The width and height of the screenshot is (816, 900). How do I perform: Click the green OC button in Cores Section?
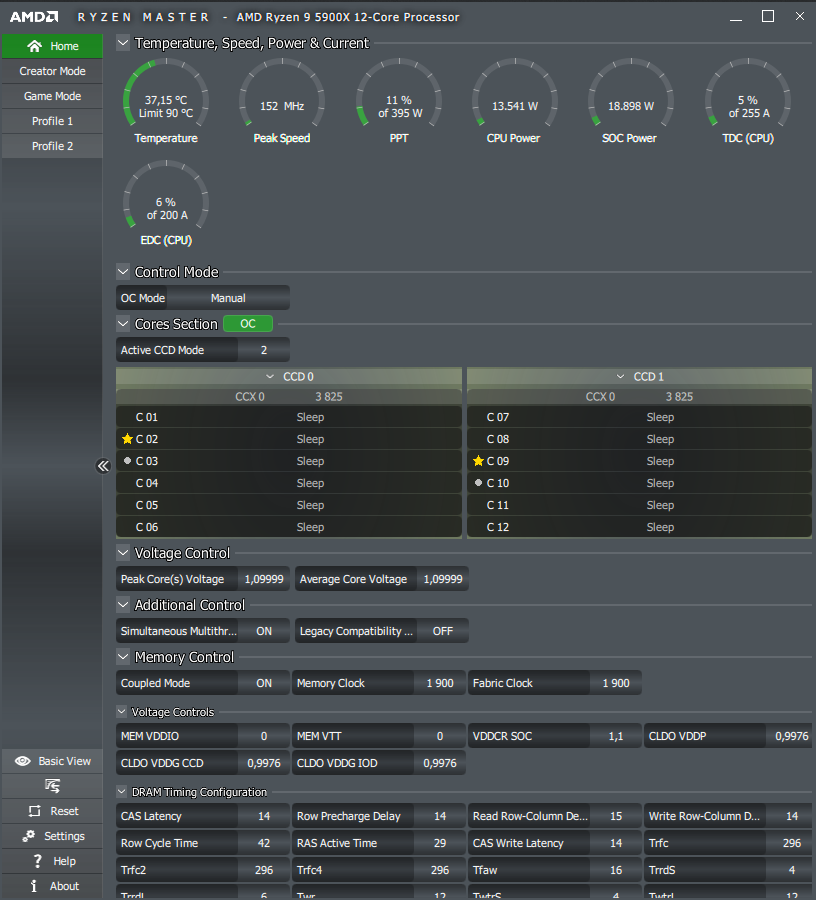click(248, 324)
